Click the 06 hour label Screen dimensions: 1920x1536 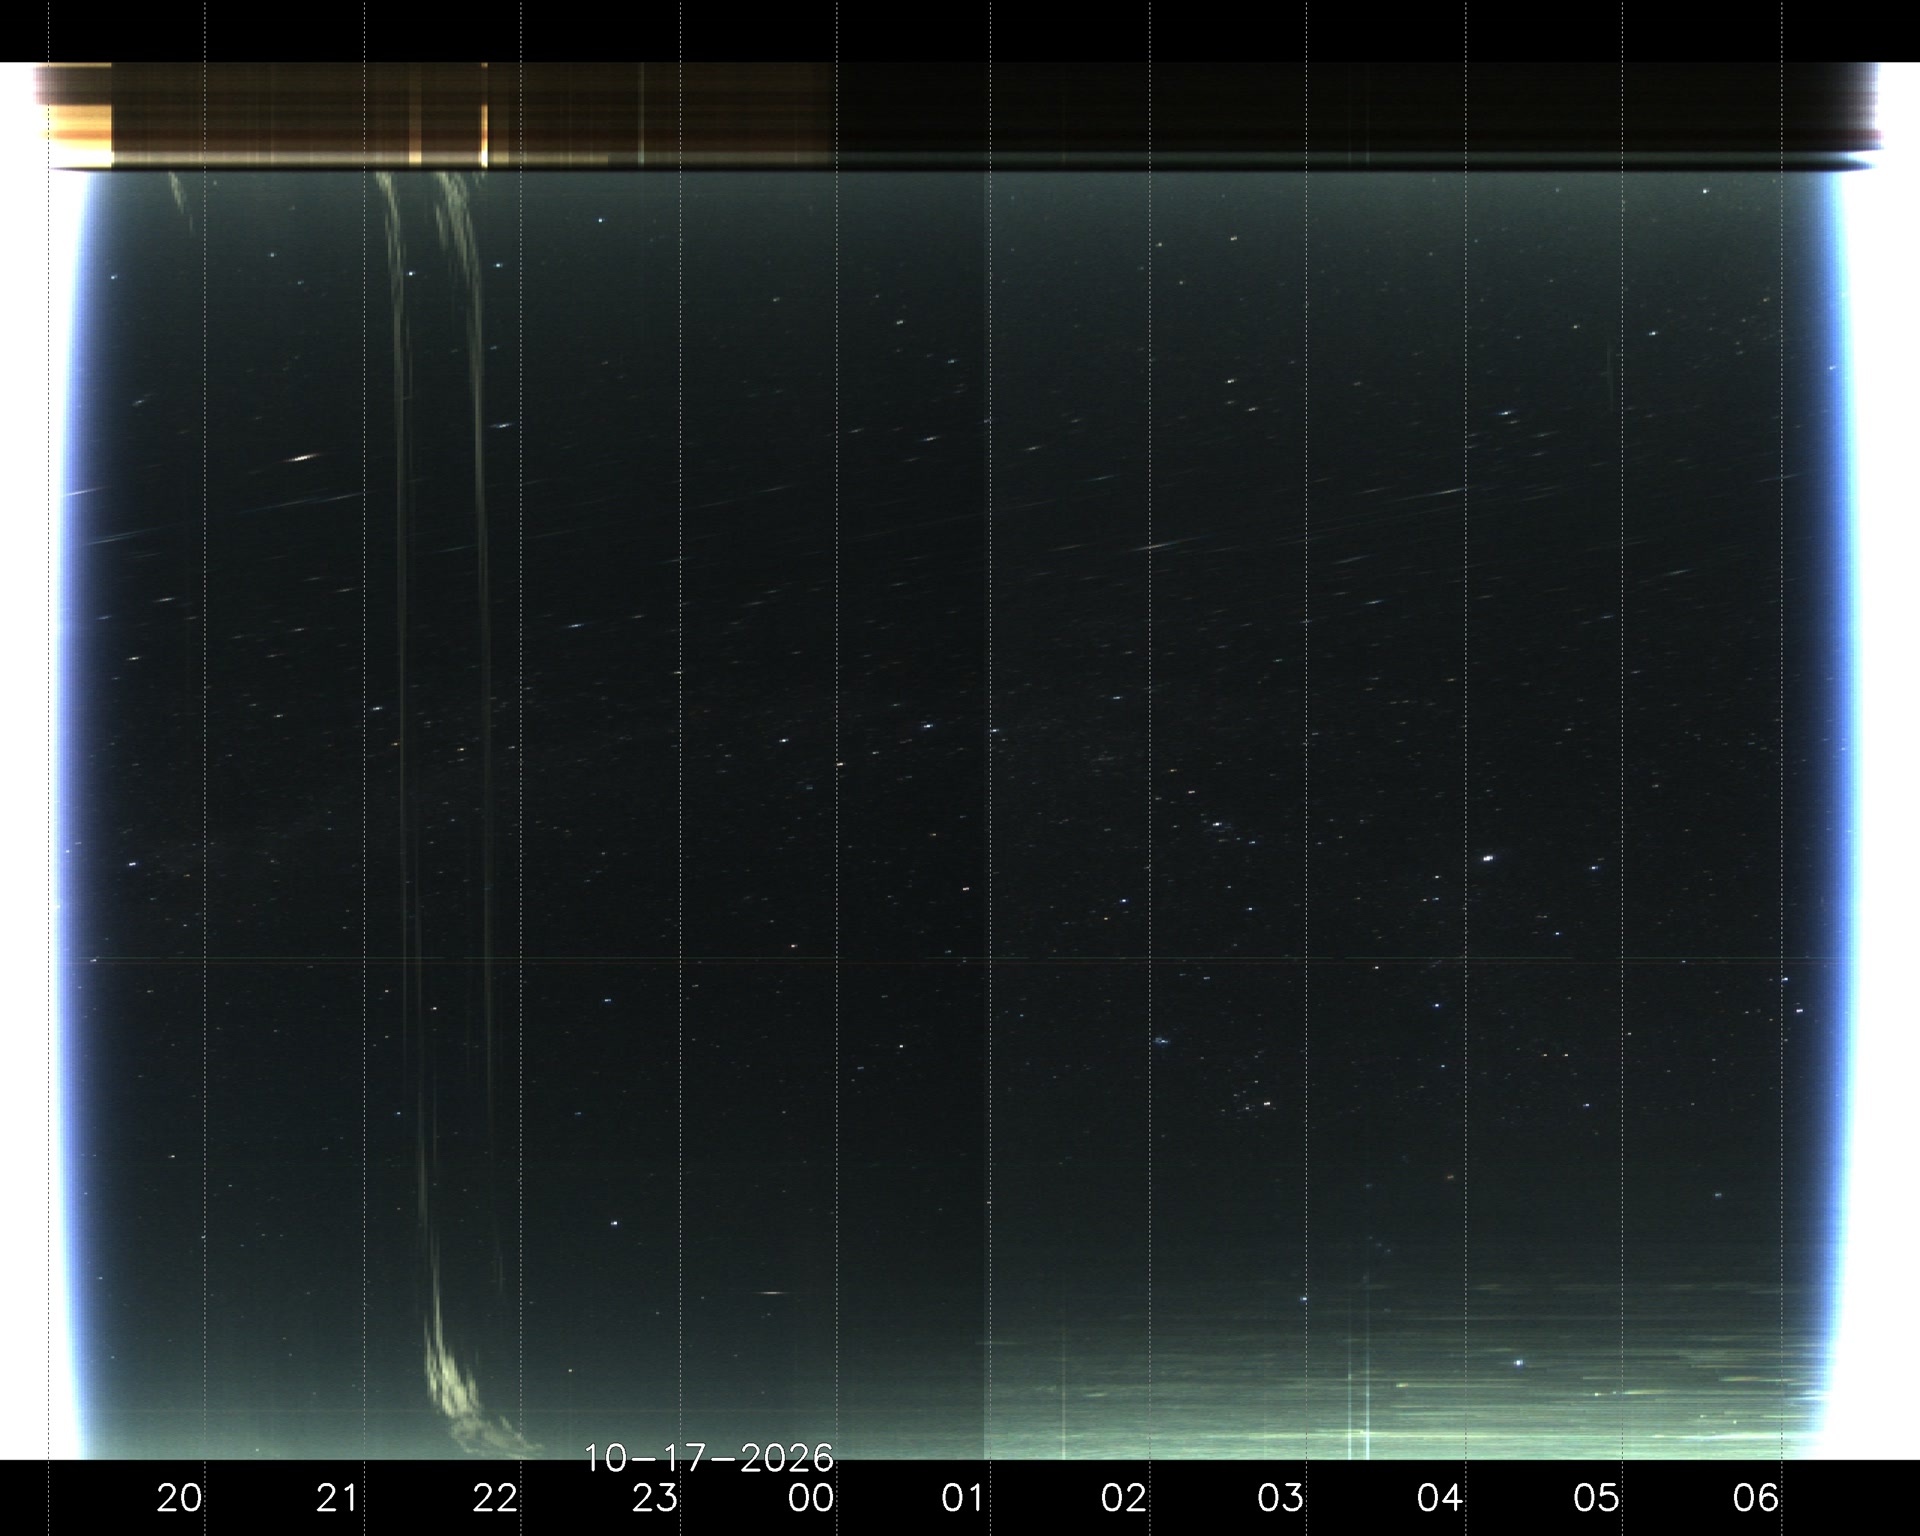(x=1756, y=1497)
